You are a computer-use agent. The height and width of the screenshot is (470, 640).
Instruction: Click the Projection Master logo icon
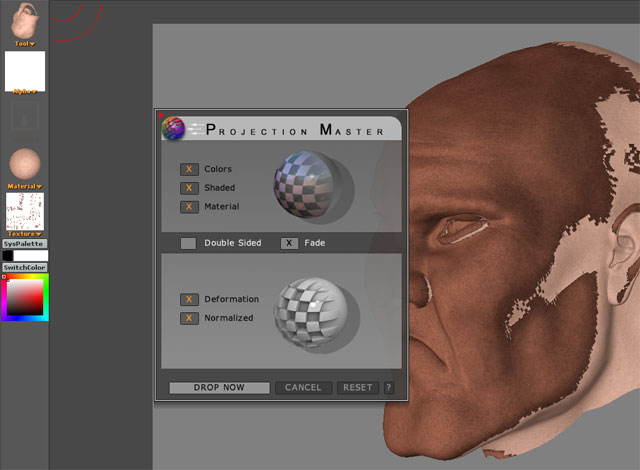click(173, 128)
